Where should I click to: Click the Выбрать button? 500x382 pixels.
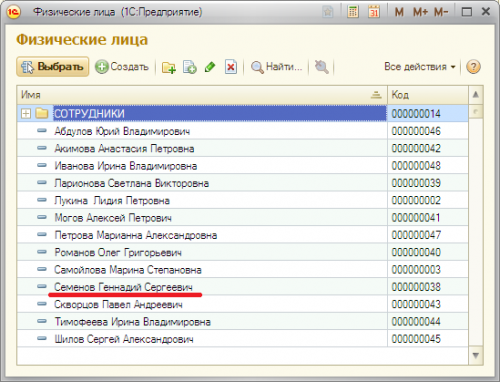coord(53,67)
